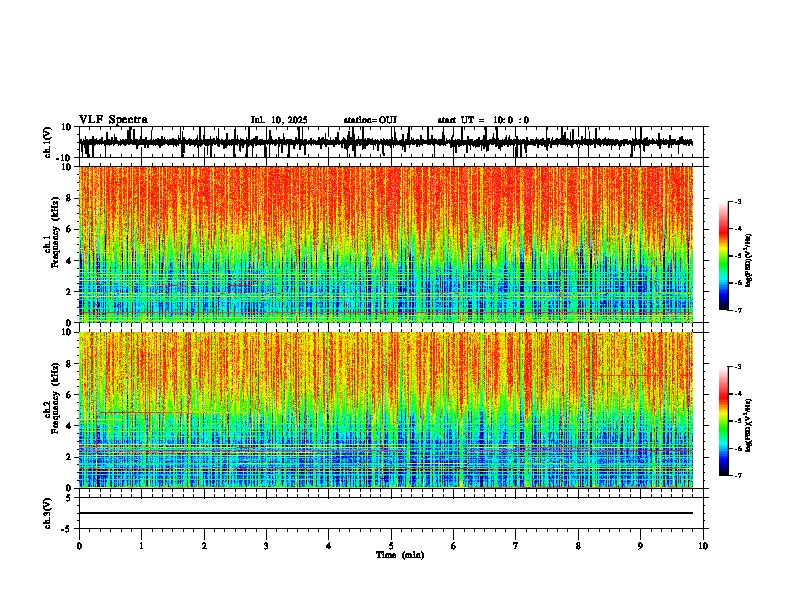792x612 pixels.
Task: Click the "VLF Spectra" title text
Action: click(113, 120)
